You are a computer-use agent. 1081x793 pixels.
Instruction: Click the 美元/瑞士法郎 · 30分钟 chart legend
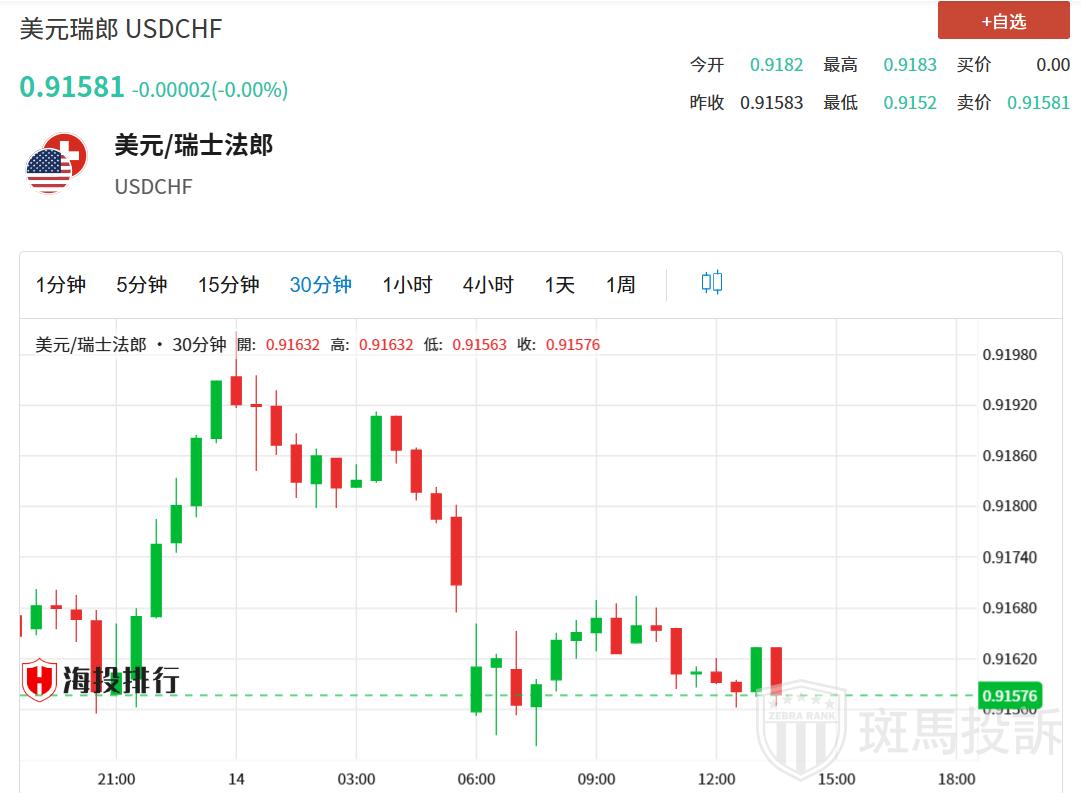click(131, 345)
